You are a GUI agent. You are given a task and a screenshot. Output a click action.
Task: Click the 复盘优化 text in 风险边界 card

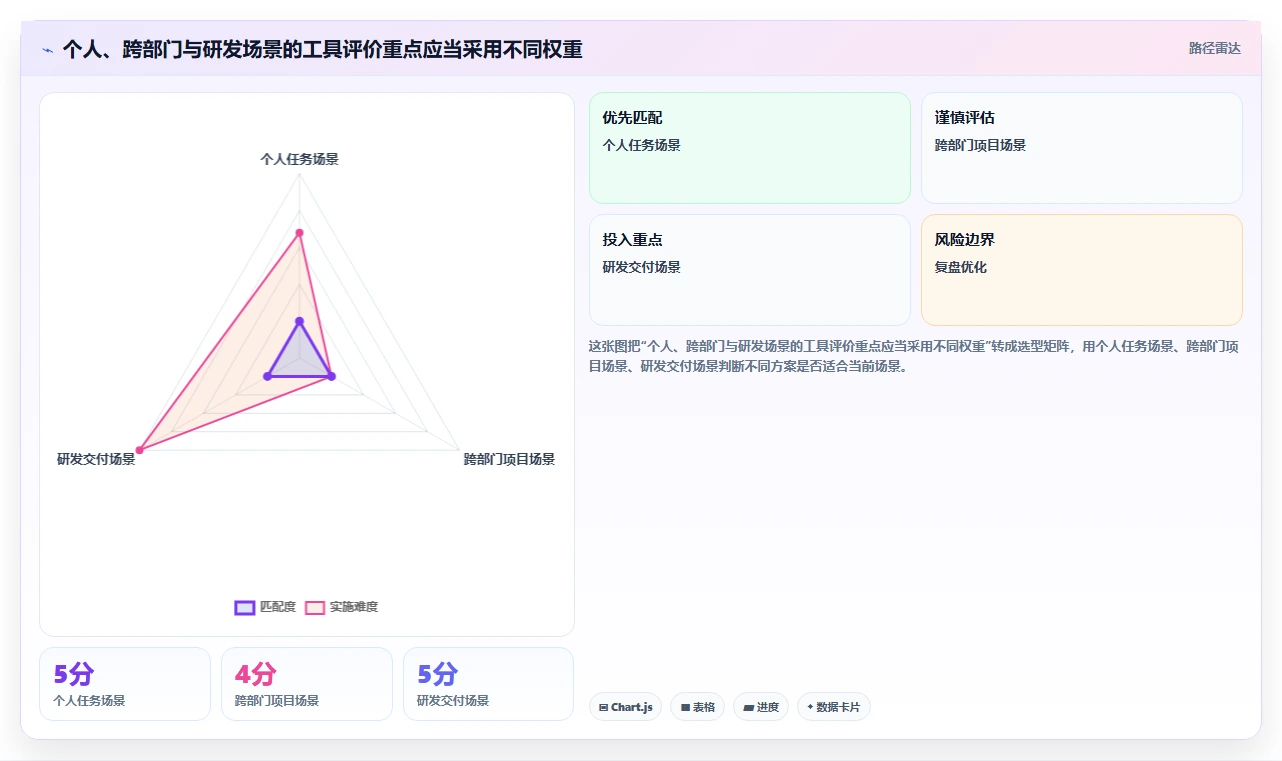pos(961,267)
